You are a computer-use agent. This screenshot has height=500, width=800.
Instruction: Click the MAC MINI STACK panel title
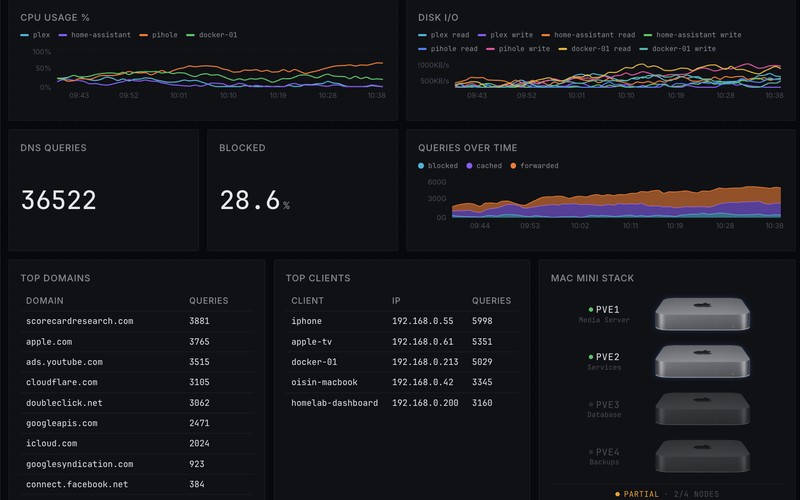592,278
